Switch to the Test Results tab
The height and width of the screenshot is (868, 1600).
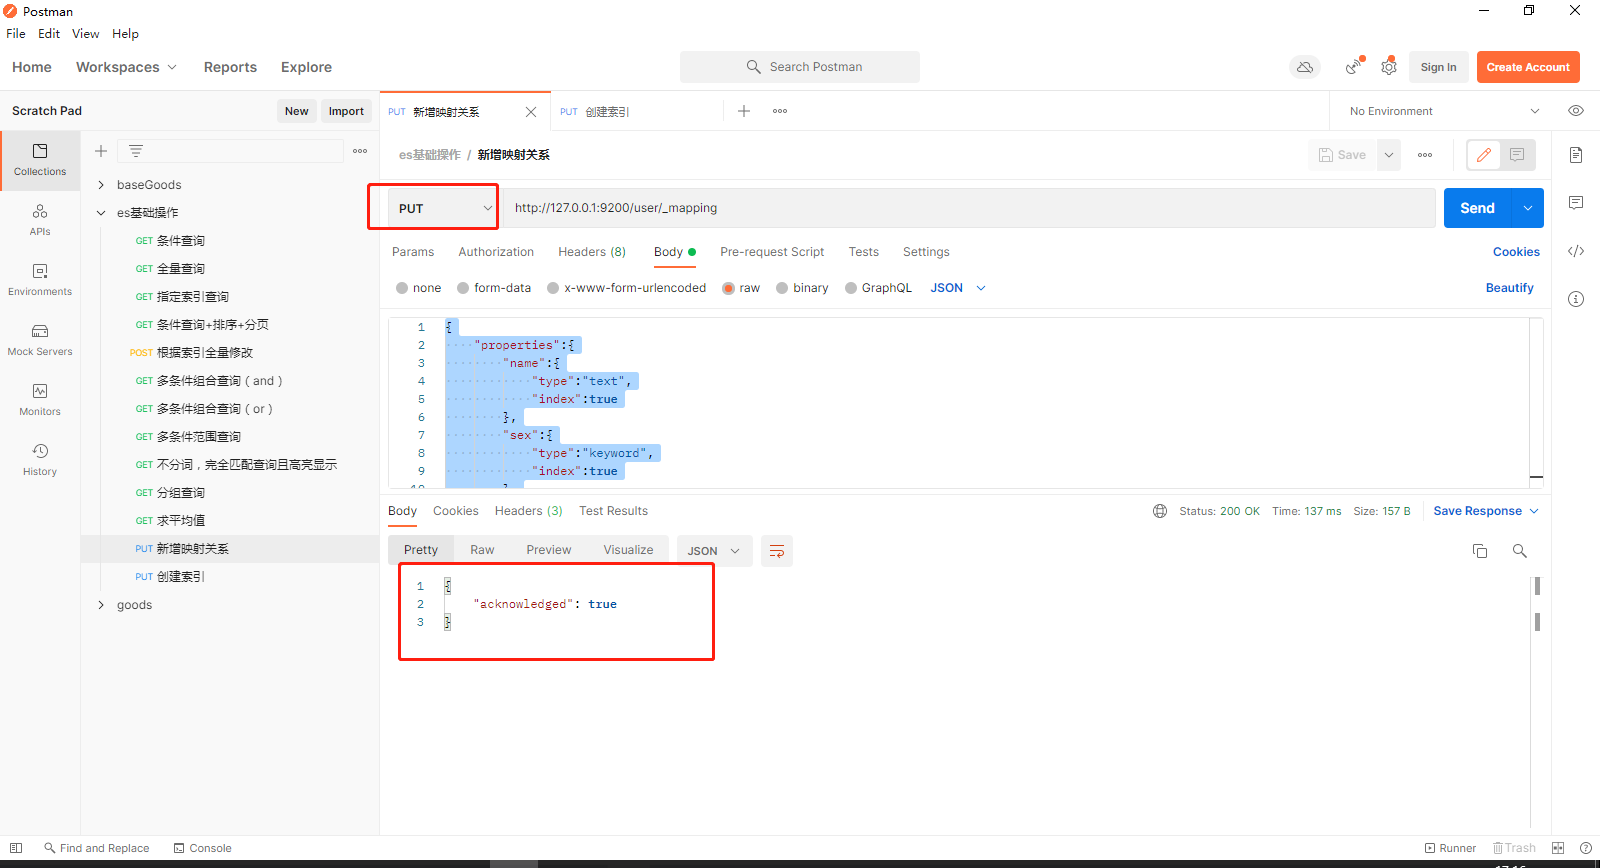point(613,511)
